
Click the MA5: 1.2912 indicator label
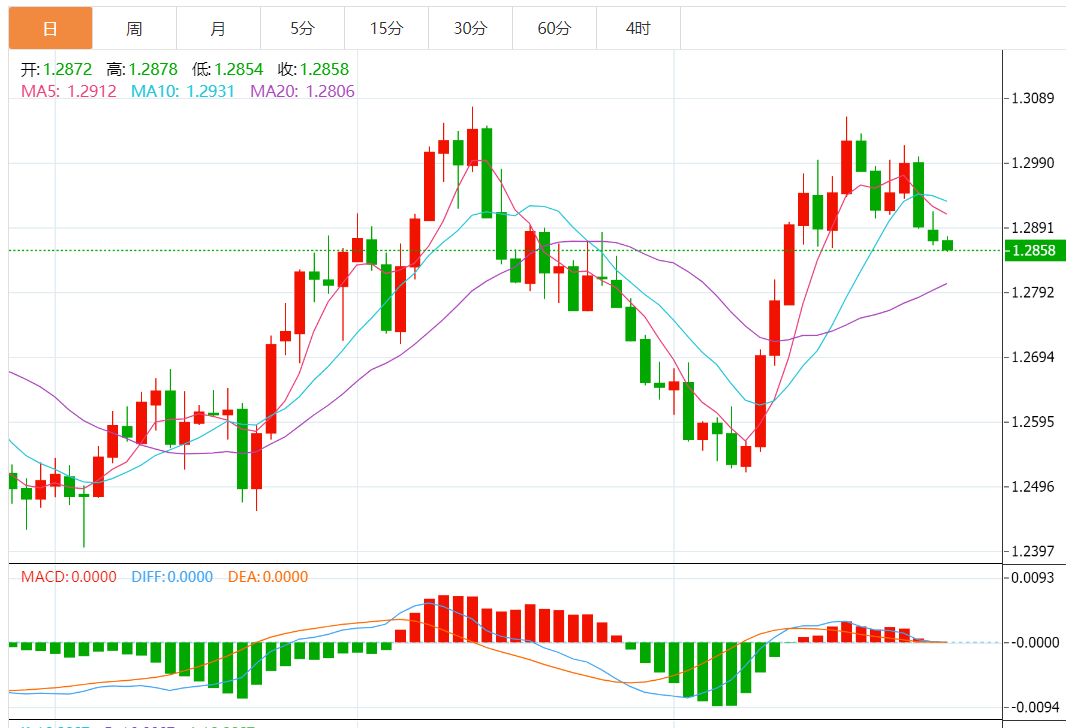click(x=69, y=91)
